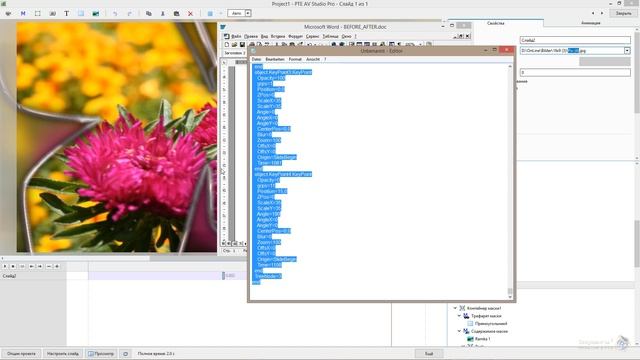
Task: Select the Rectangle frame tool icon
Action: [x=38, y=13]
